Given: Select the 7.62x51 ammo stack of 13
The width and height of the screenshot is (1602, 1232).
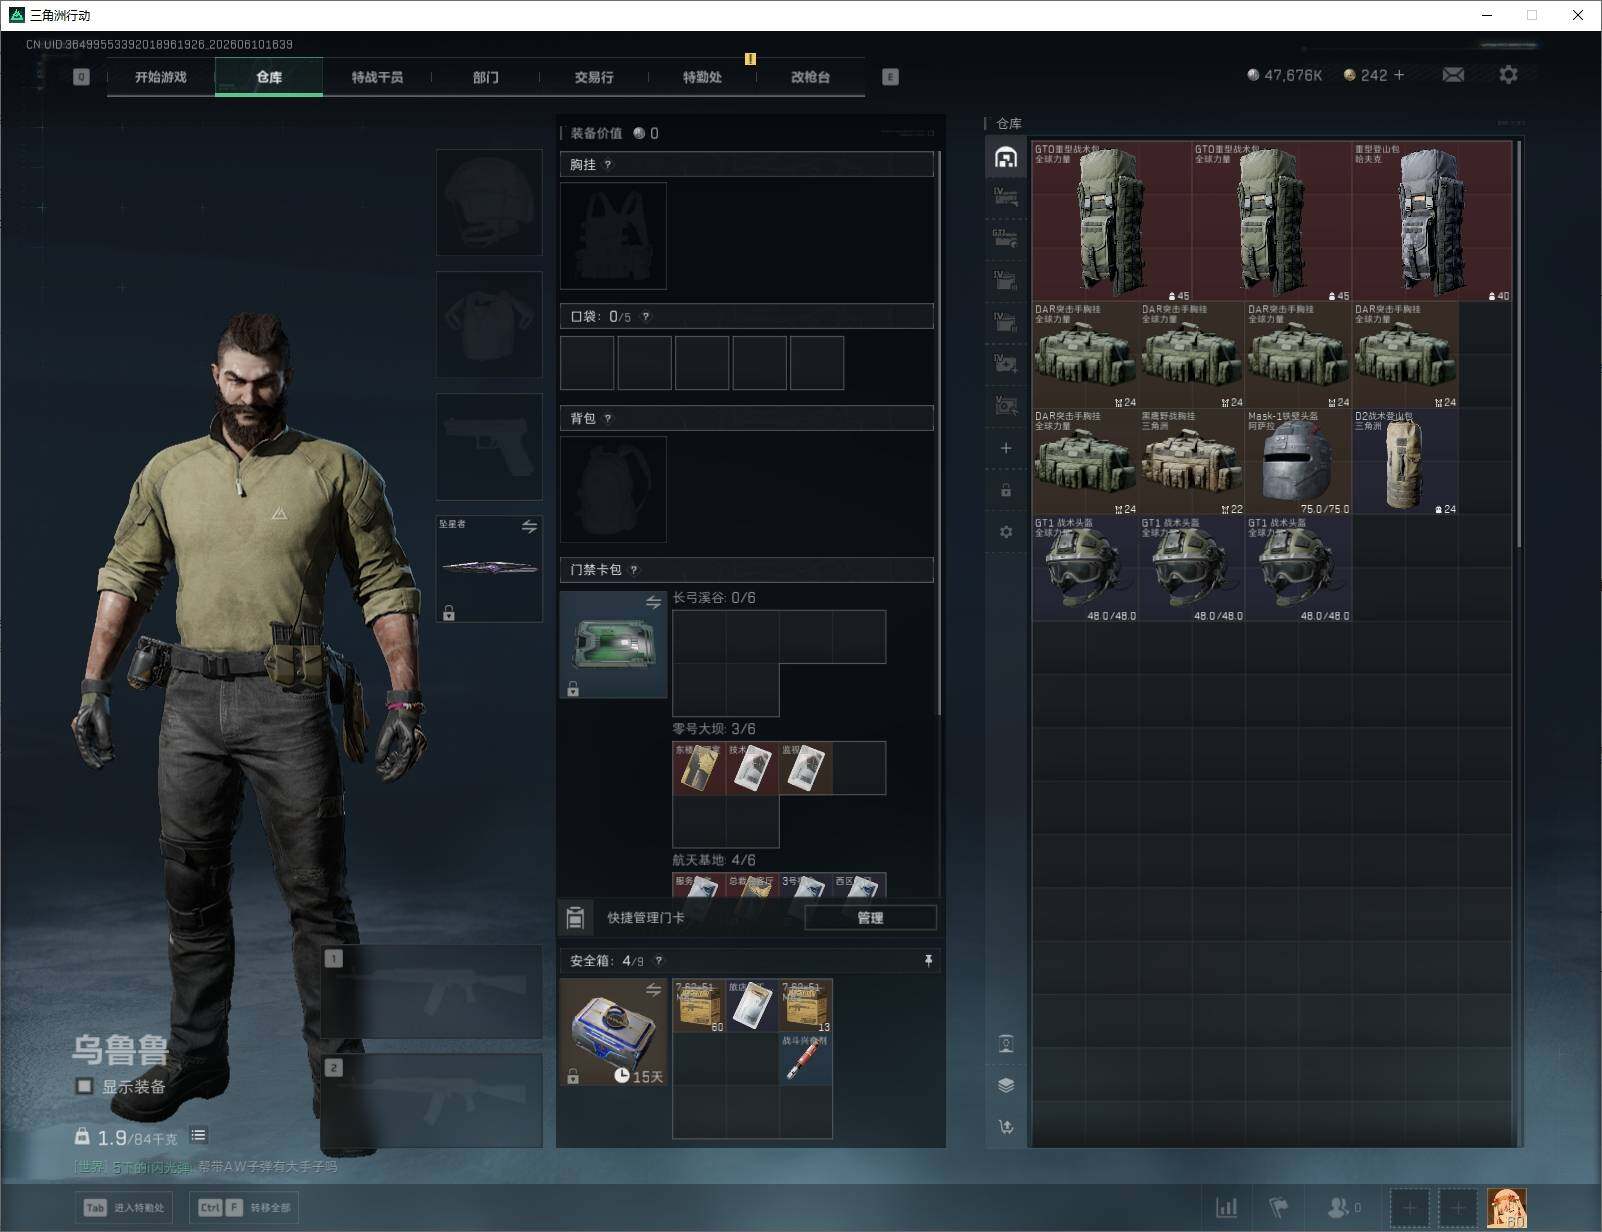Looking at the screenshot, I should (806, 1006).
